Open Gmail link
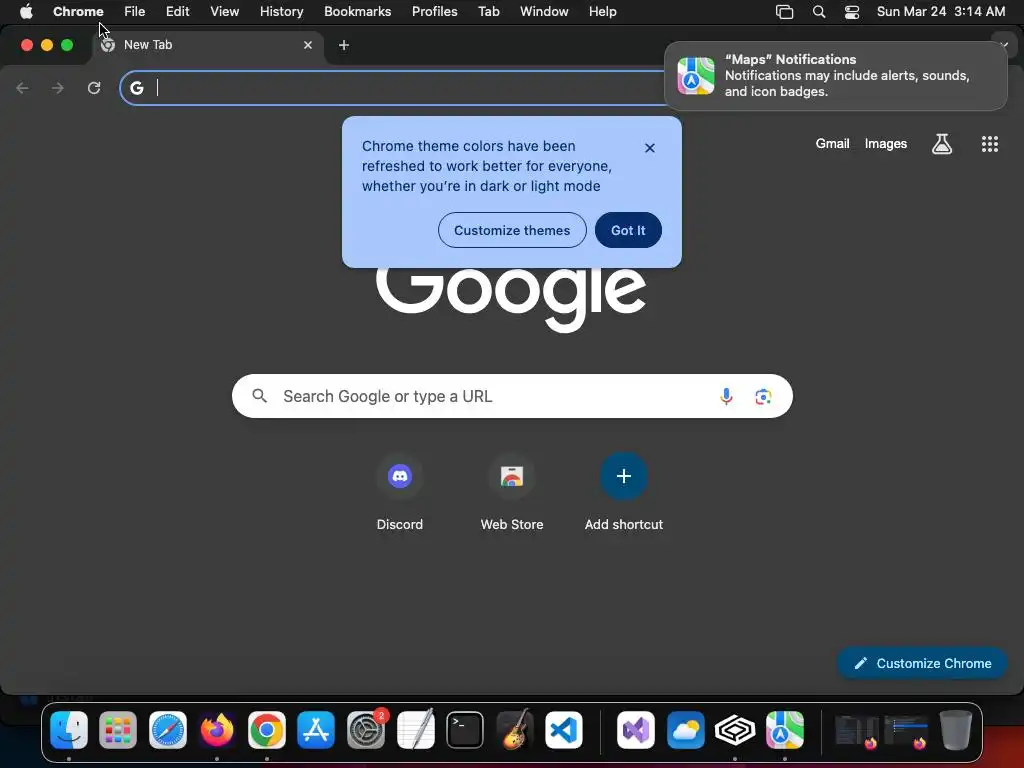Screen dimensions: 1024x768 pyautogui.click(x=832, y=144)
